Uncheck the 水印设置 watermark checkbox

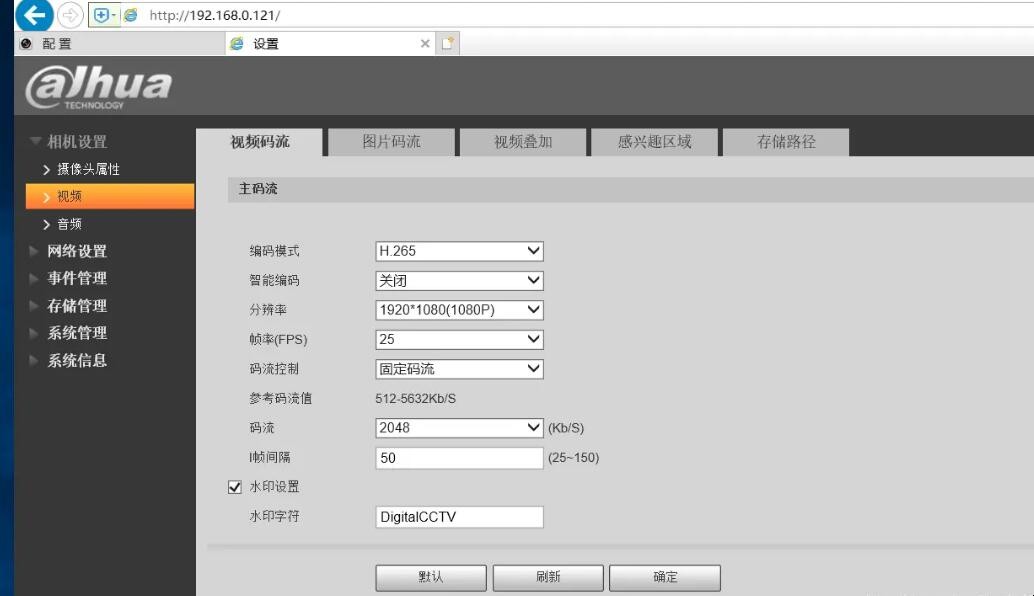(234, 487)
